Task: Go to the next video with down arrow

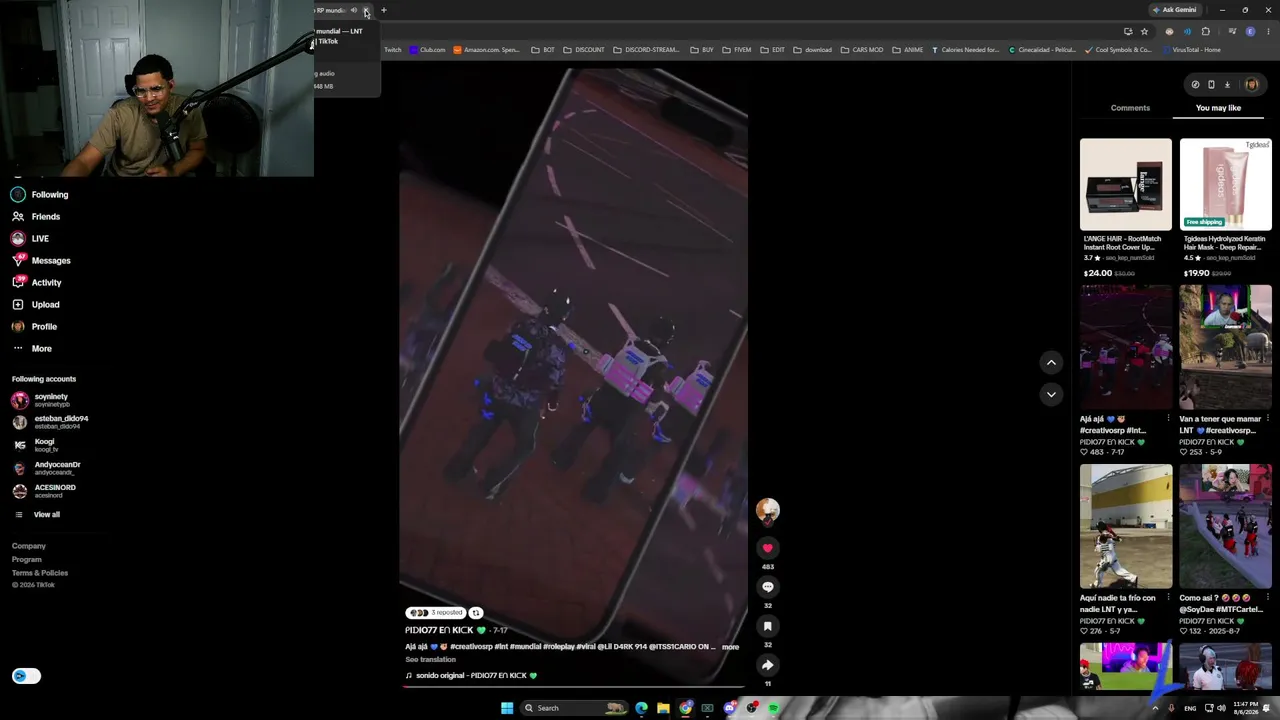Action: pyautogui.click(x=1051, y=394)
